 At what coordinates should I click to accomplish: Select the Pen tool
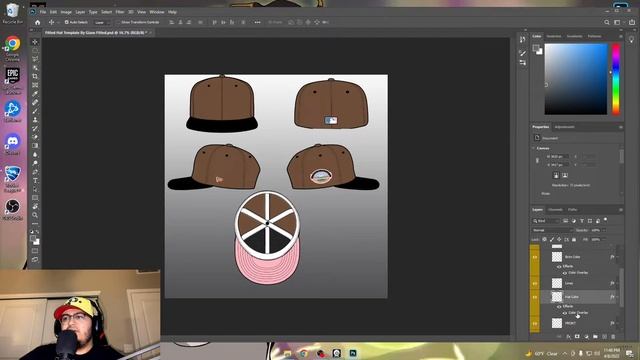[x=35, y=172]
